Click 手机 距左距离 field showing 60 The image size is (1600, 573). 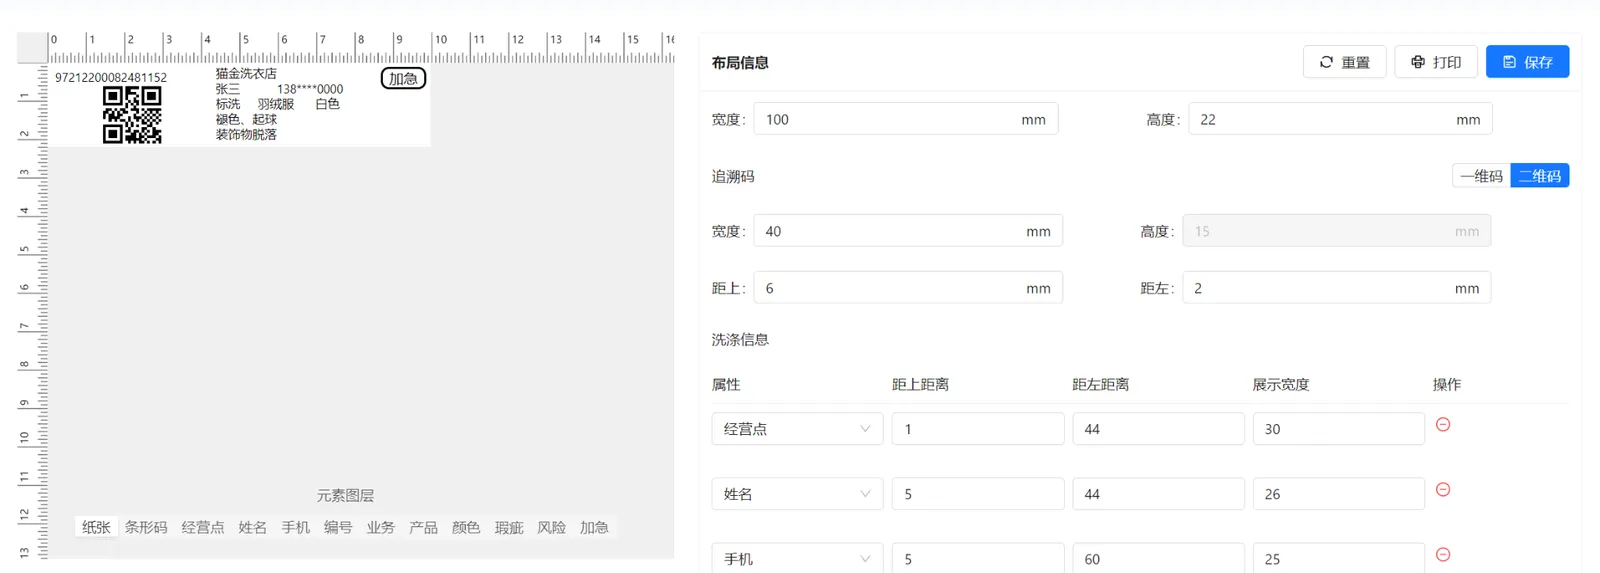(x=1158, y=558)
